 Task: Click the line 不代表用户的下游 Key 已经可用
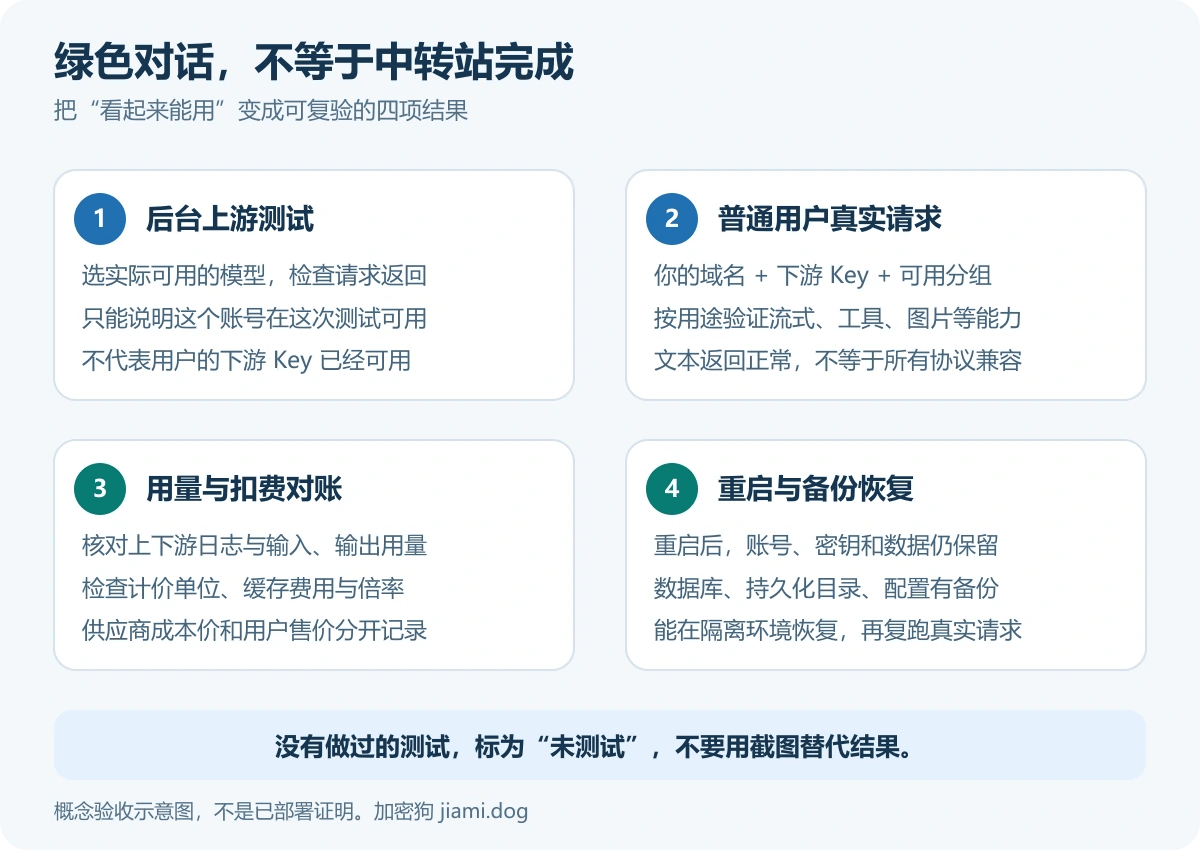click(246, 361)
